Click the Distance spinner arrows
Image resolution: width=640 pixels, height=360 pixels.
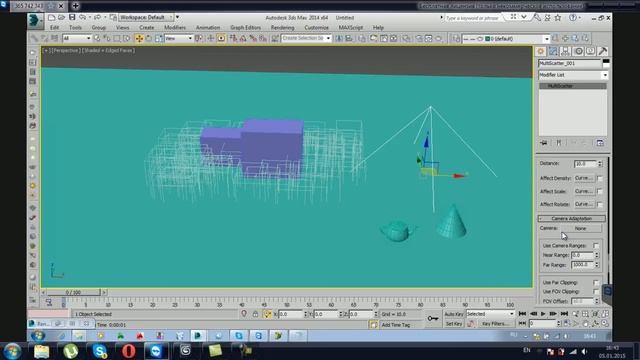tap(600, 164)
